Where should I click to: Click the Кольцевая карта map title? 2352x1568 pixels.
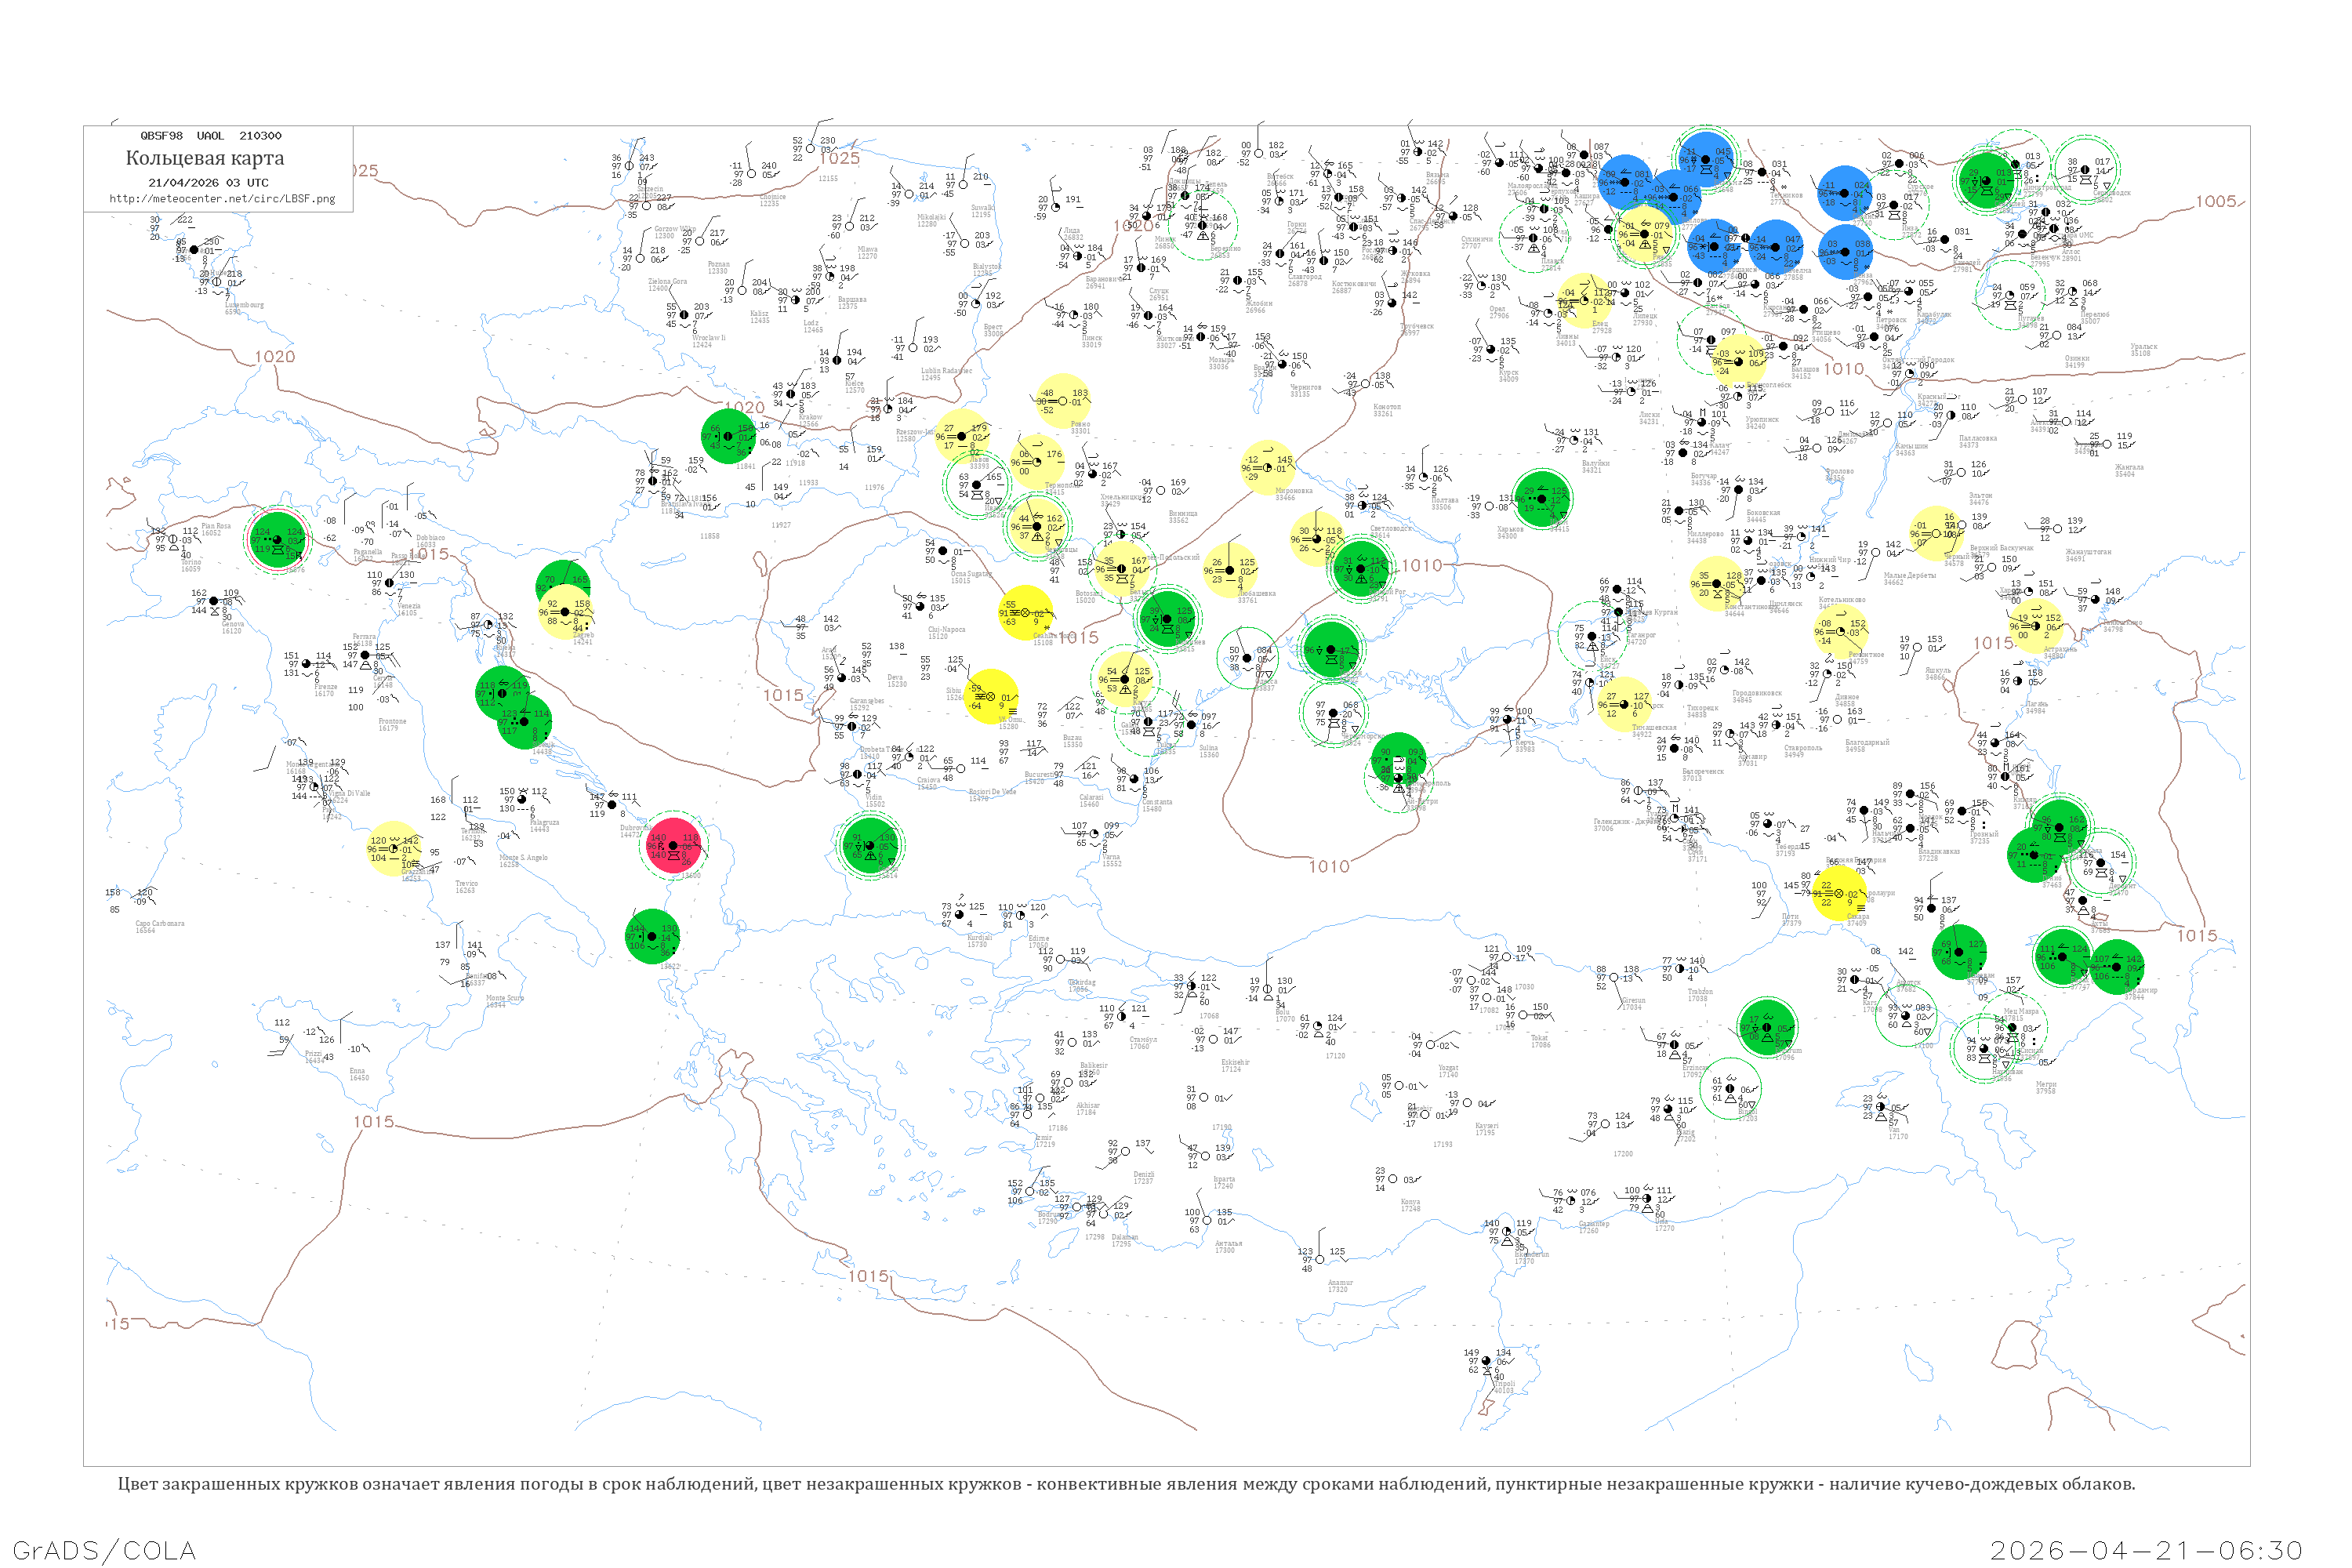tap(205, 158)
